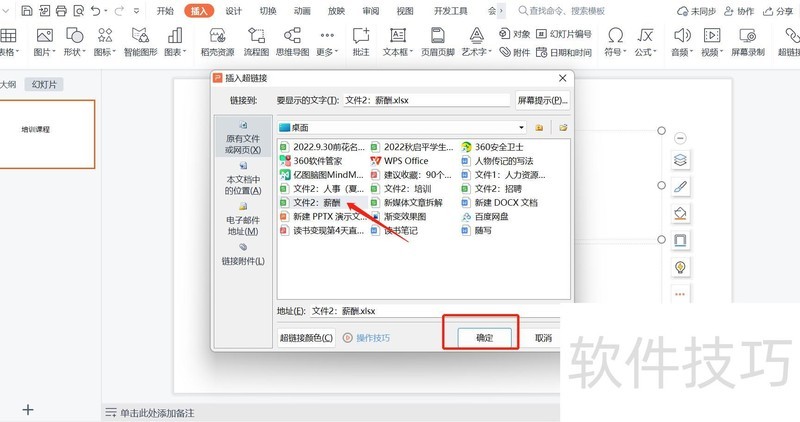Insert a 公式 formula

645,42
